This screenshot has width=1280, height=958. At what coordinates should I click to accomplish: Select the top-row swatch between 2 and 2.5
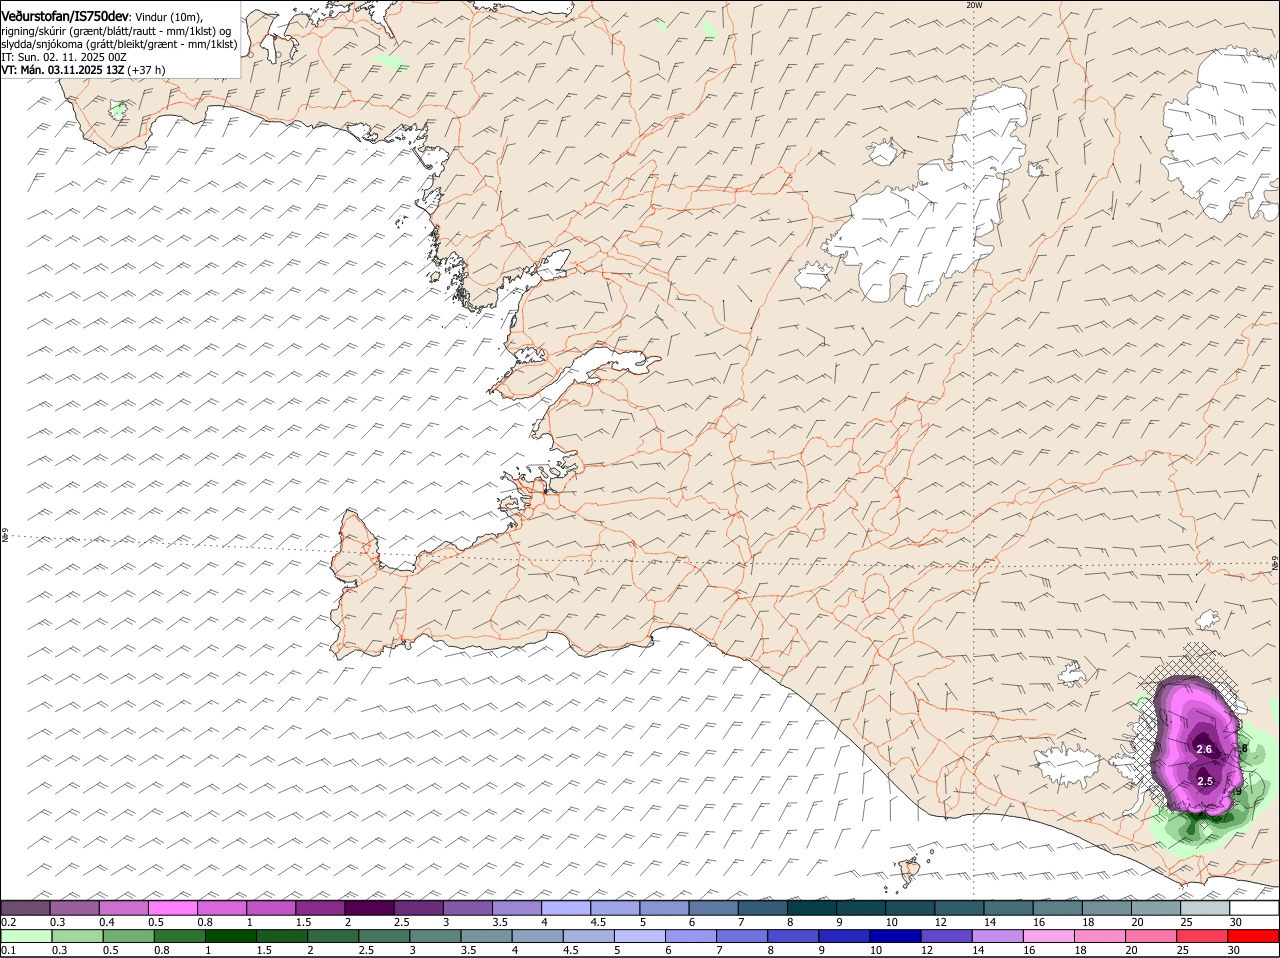[370, 907]
